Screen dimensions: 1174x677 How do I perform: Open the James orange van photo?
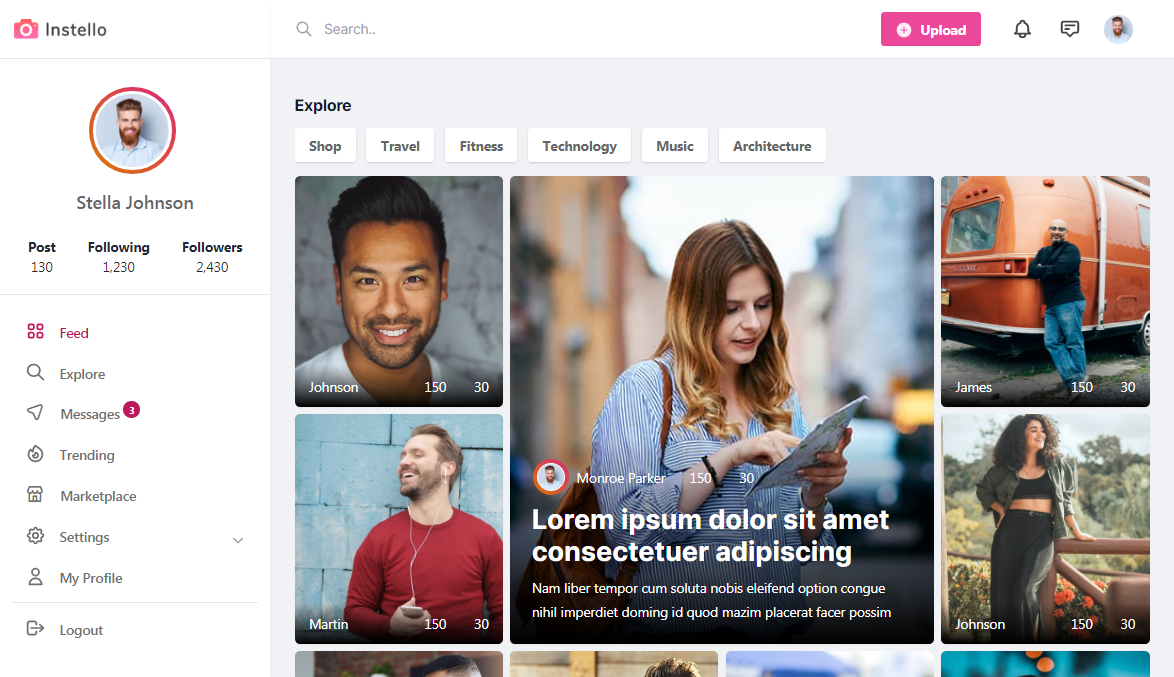coord(1045,291)
